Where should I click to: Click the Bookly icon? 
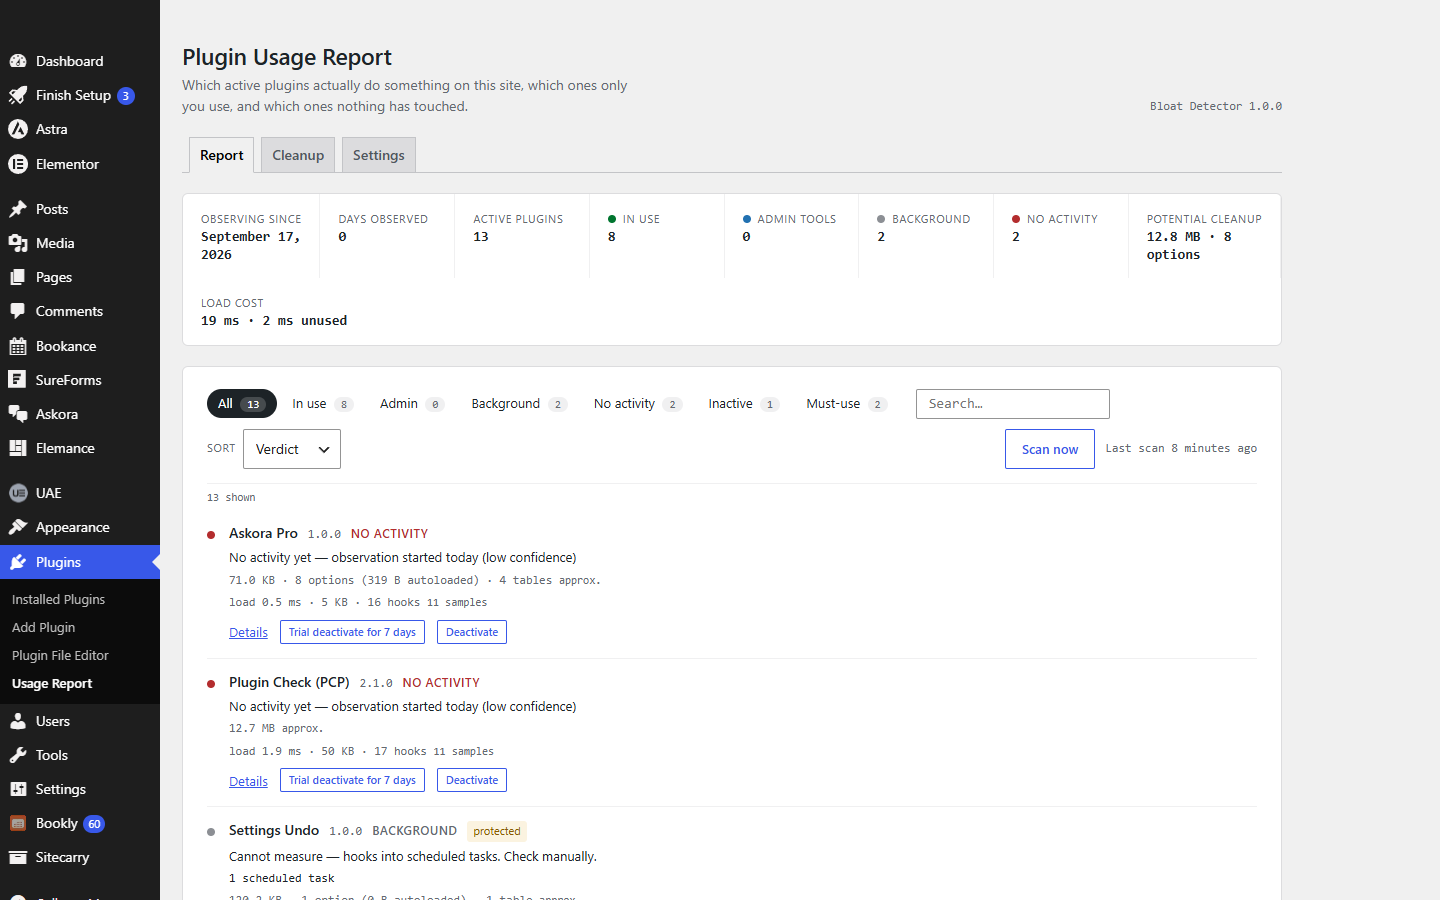pyautogui.click(x=18, y=823)
